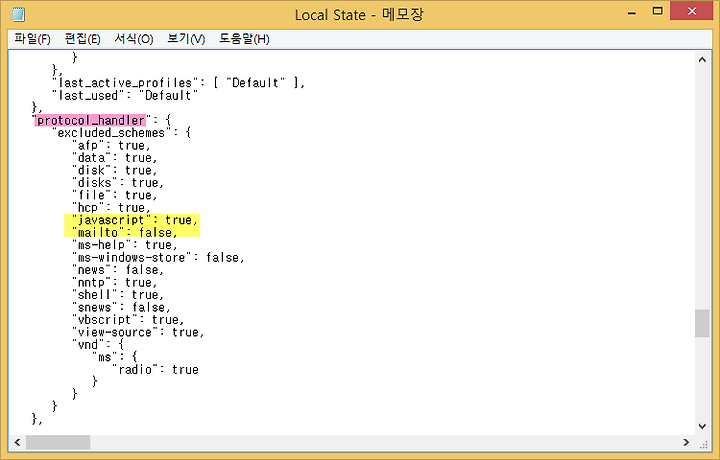Viewport: 720px width, 460px height.
Task: Click the "ms": { line
Action: tap(115, 357)
